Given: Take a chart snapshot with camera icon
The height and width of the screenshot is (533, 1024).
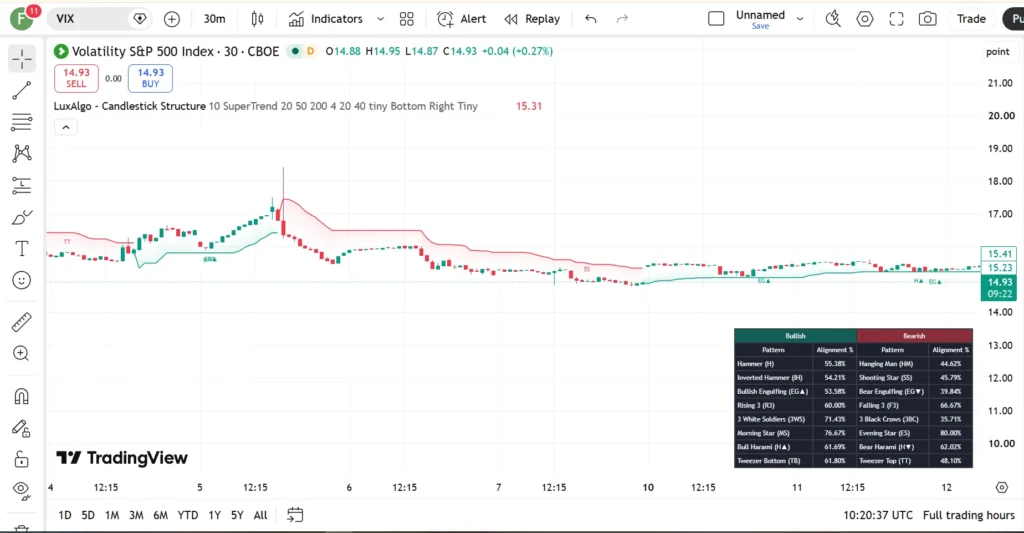Looking at the screenshot, I should [x=927, y=19].
